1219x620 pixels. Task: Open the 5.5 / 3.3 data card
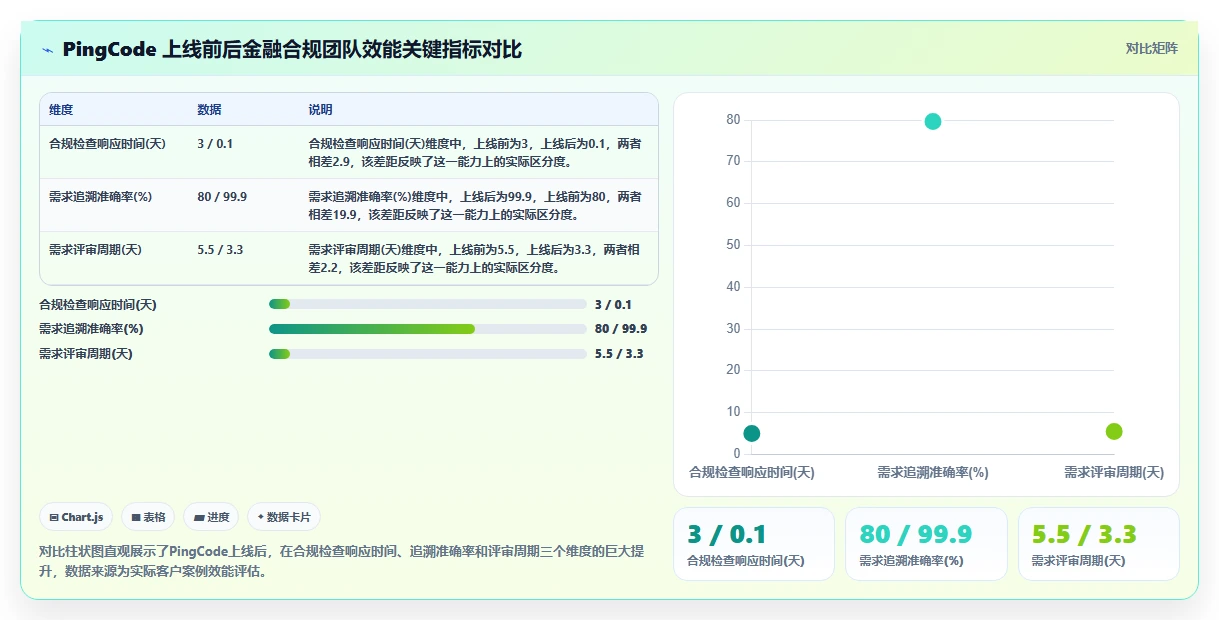(1098, 544)
